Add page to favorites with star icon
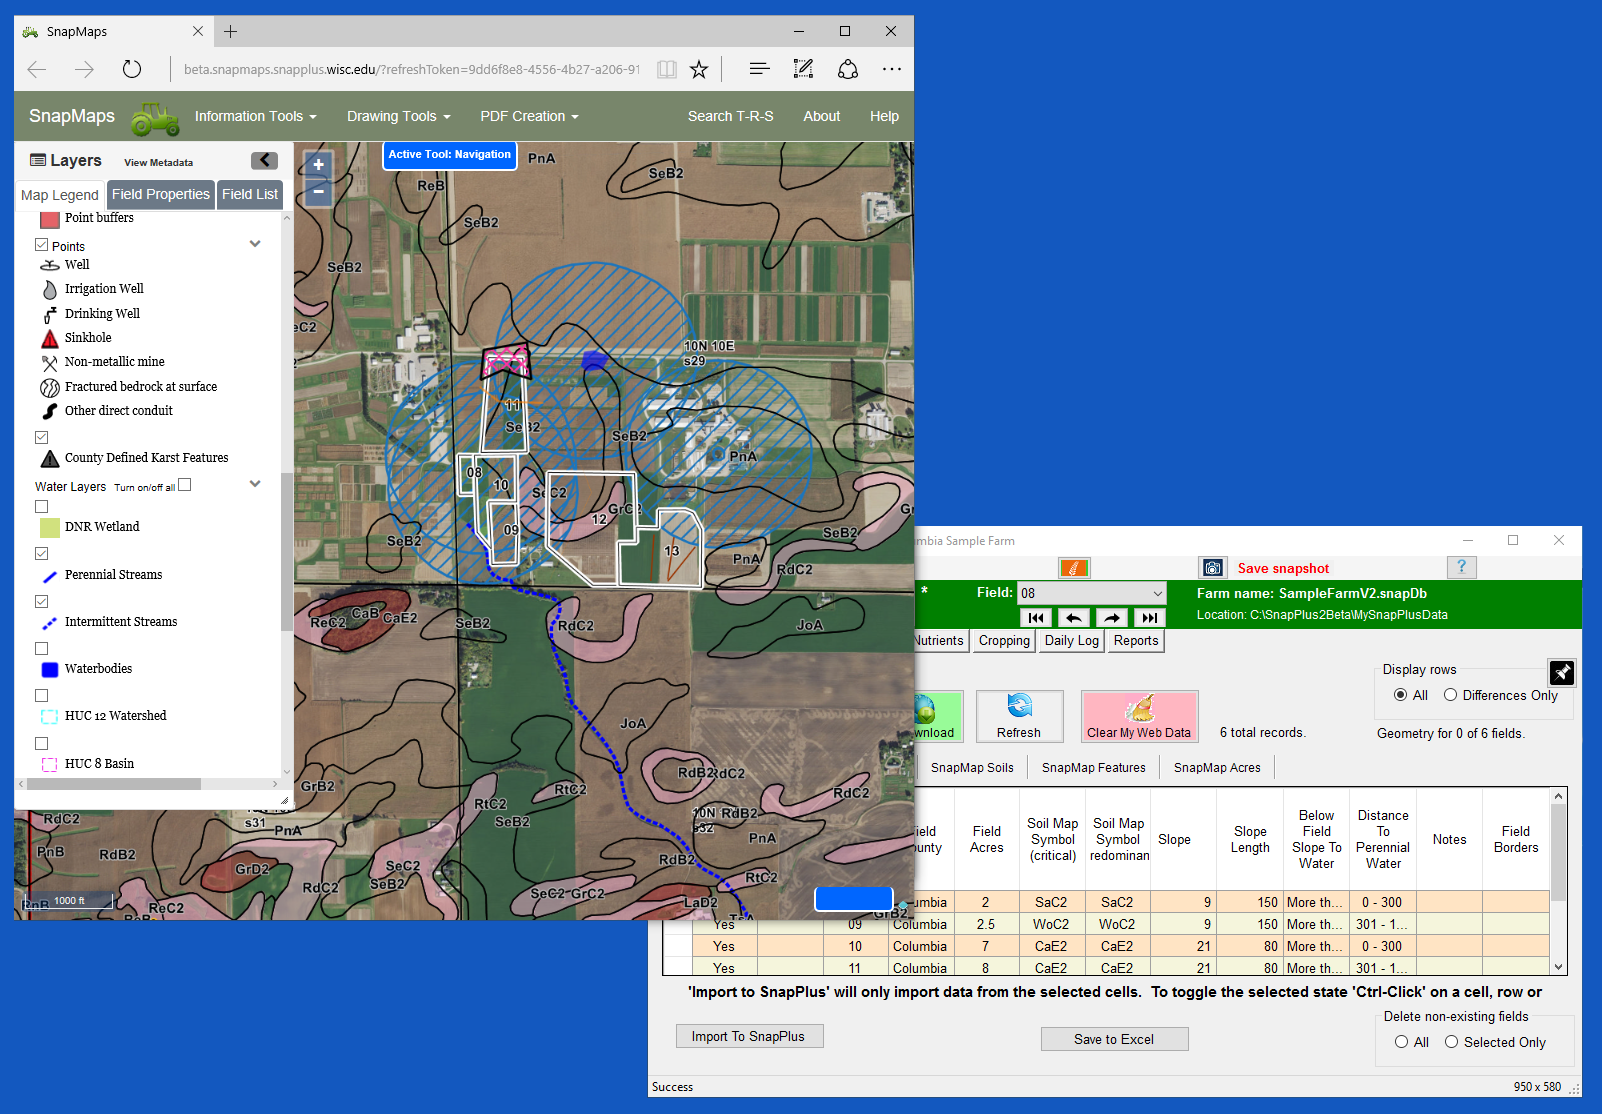 [x=699, y=69]
